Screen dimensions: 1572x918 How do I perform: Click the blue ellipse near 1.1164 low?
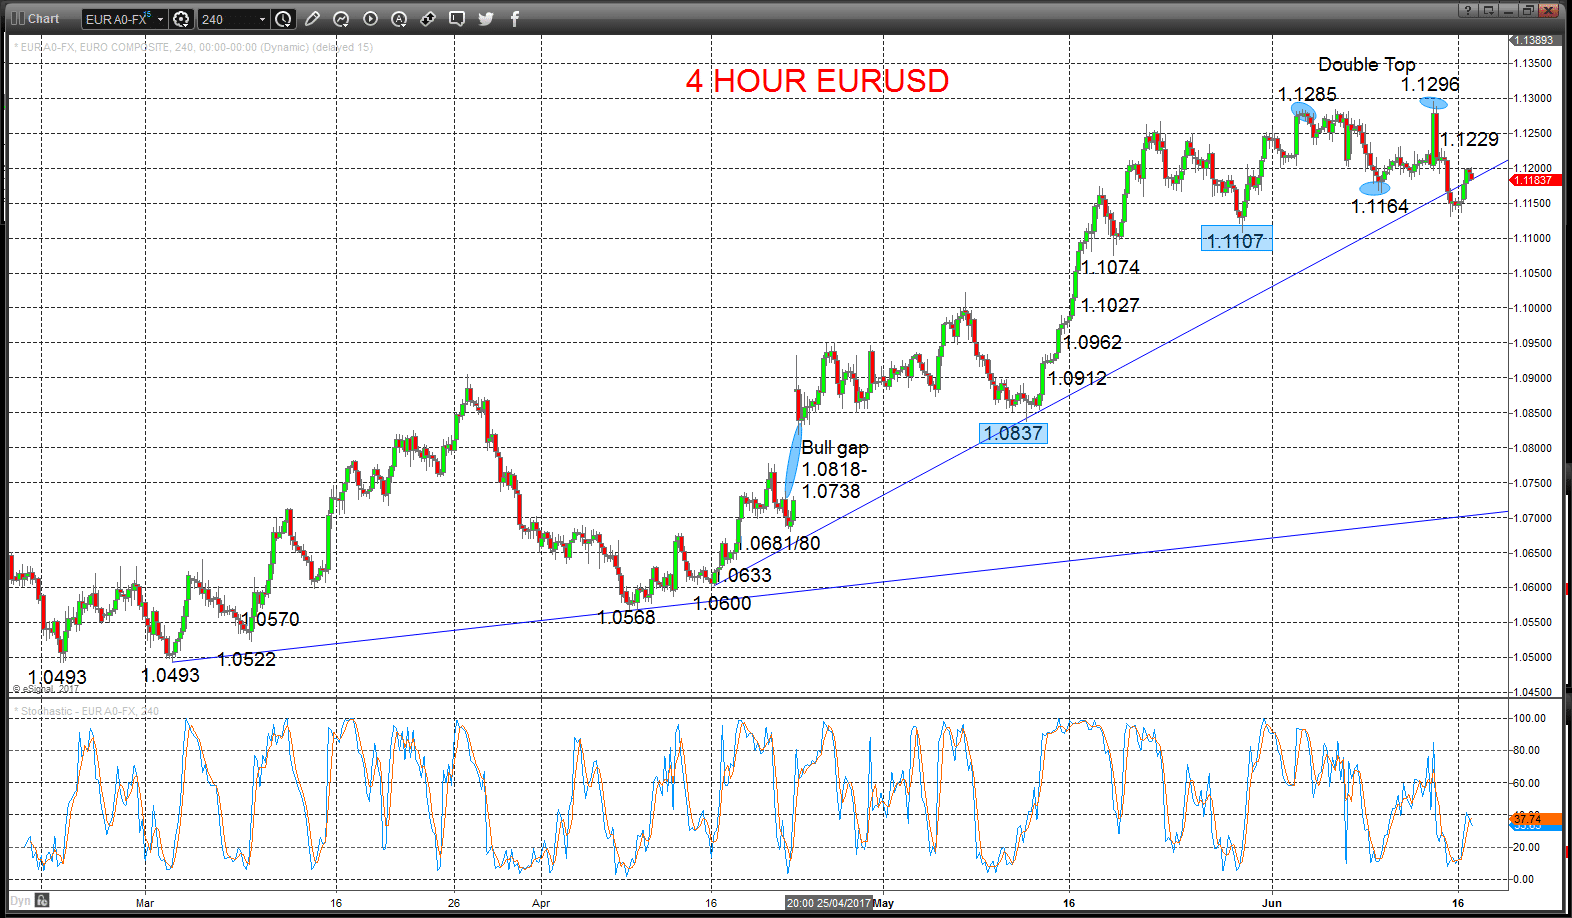click(1375, 188)
